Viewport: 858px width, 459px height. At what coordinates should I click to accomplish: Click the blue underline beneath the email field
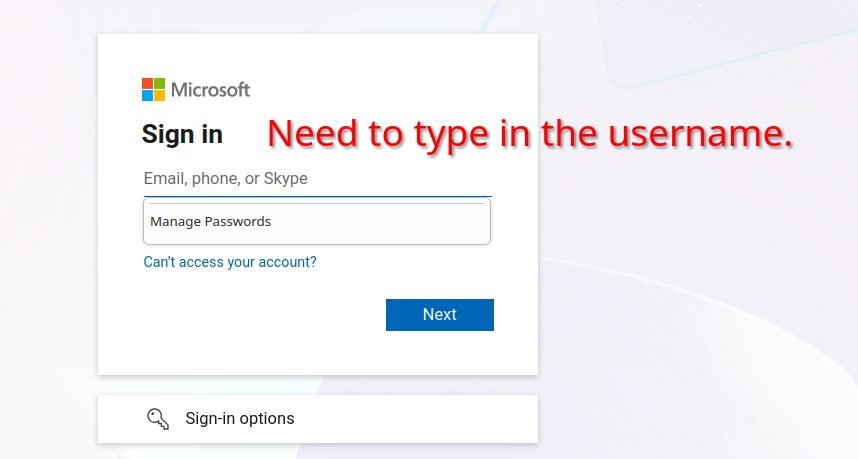coord(317,196)
